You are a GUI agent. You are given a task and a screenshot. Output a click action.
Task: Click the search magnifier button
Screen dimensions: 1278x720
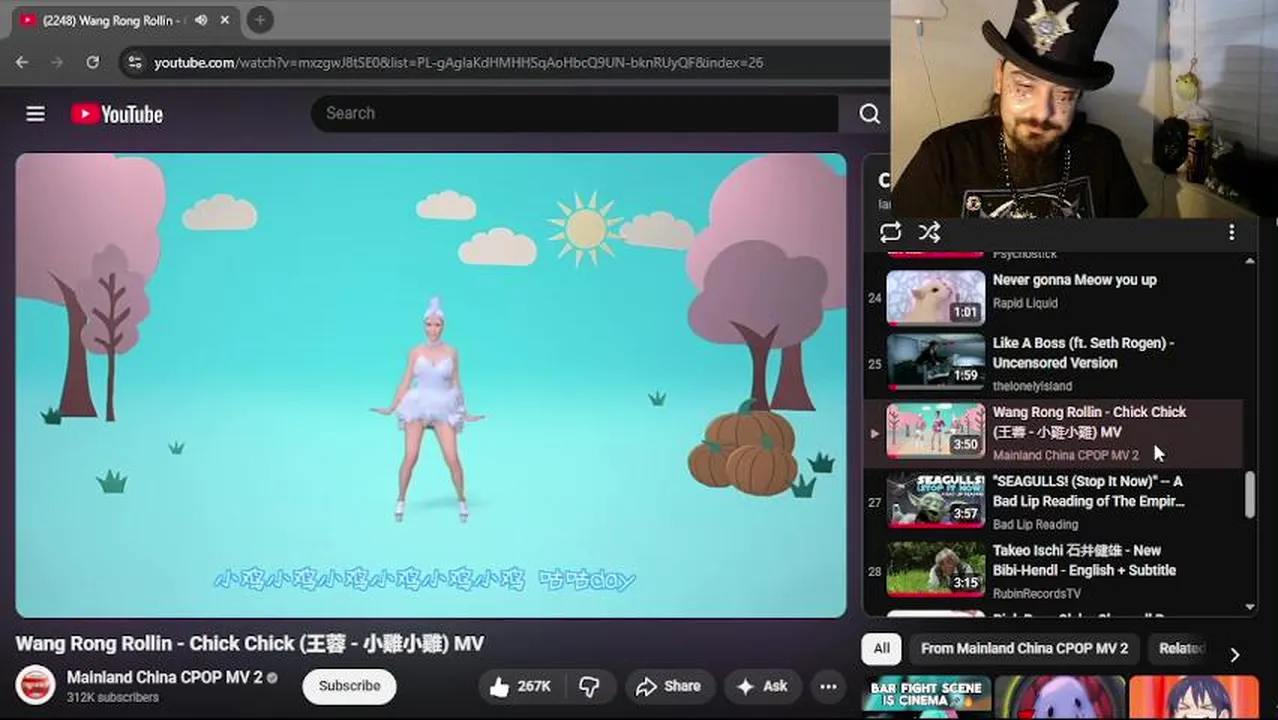pos(869,114)
